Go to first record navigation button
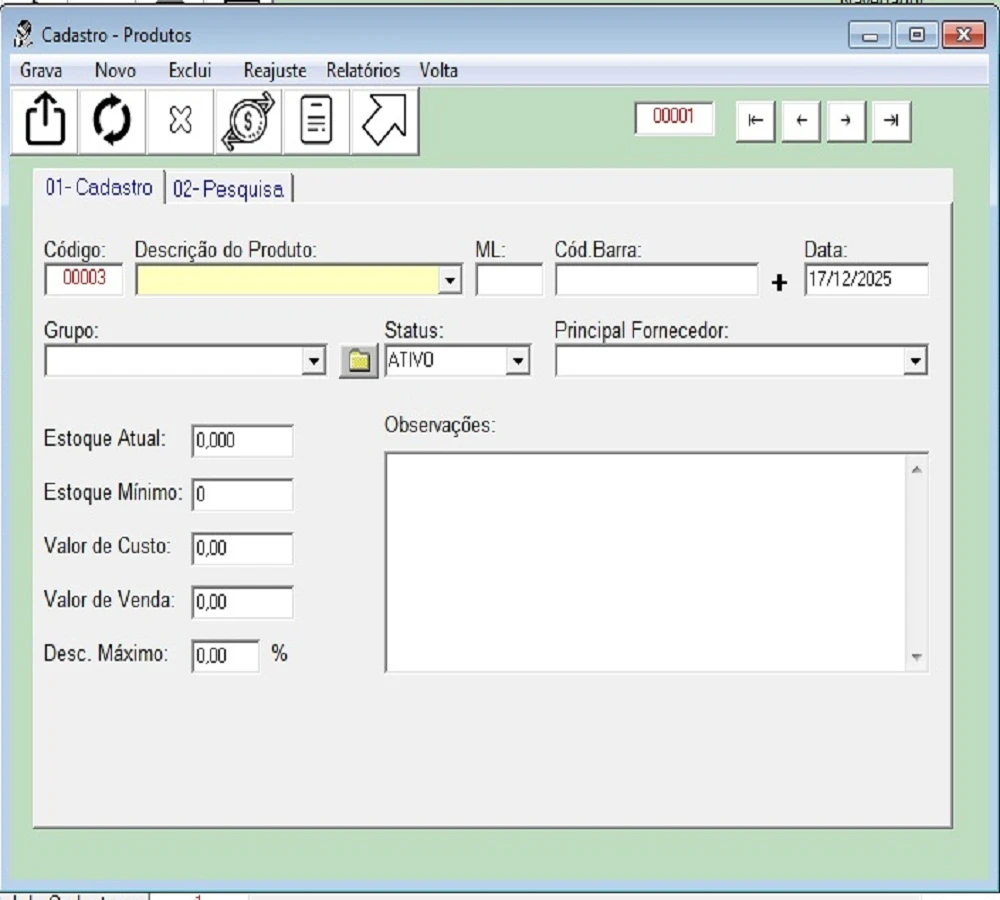Screen dimensions: 1000x900 coord(755,121)
